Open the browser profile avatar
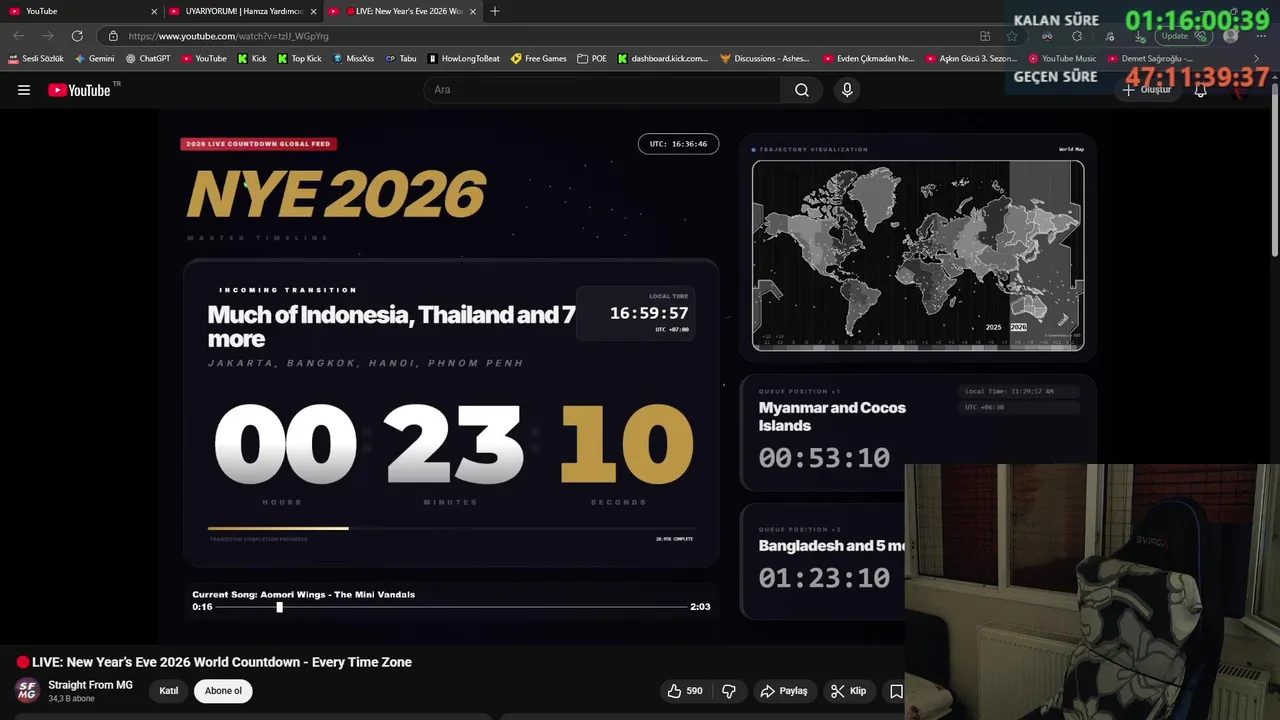Viewport: 1280px width, 720px height. pyautogui.click(x=1231, y=36)
